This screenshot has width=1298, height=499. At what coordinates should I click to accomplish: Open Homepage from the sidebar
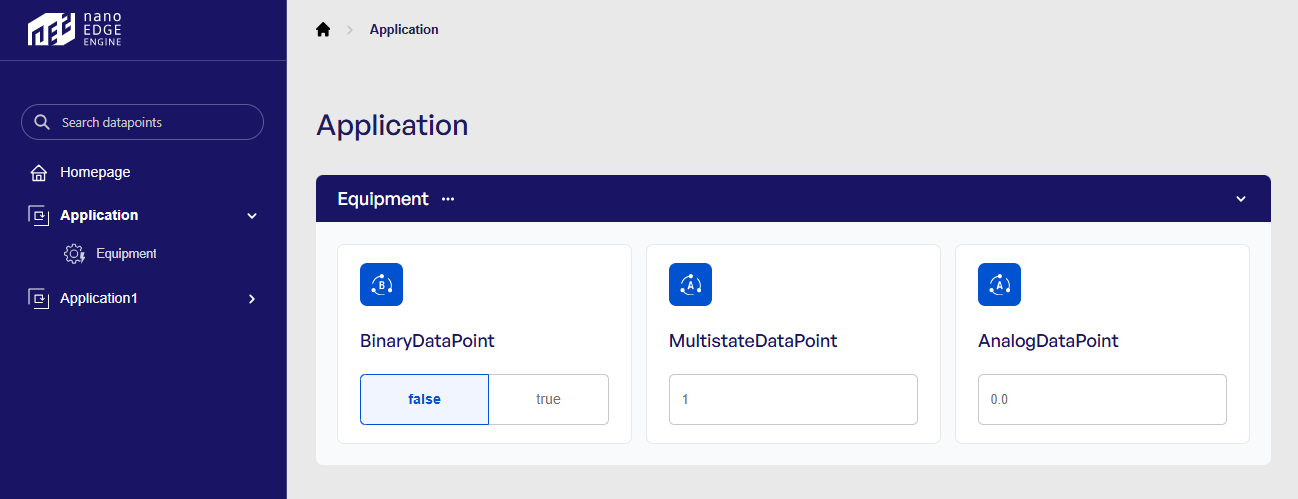95,172
